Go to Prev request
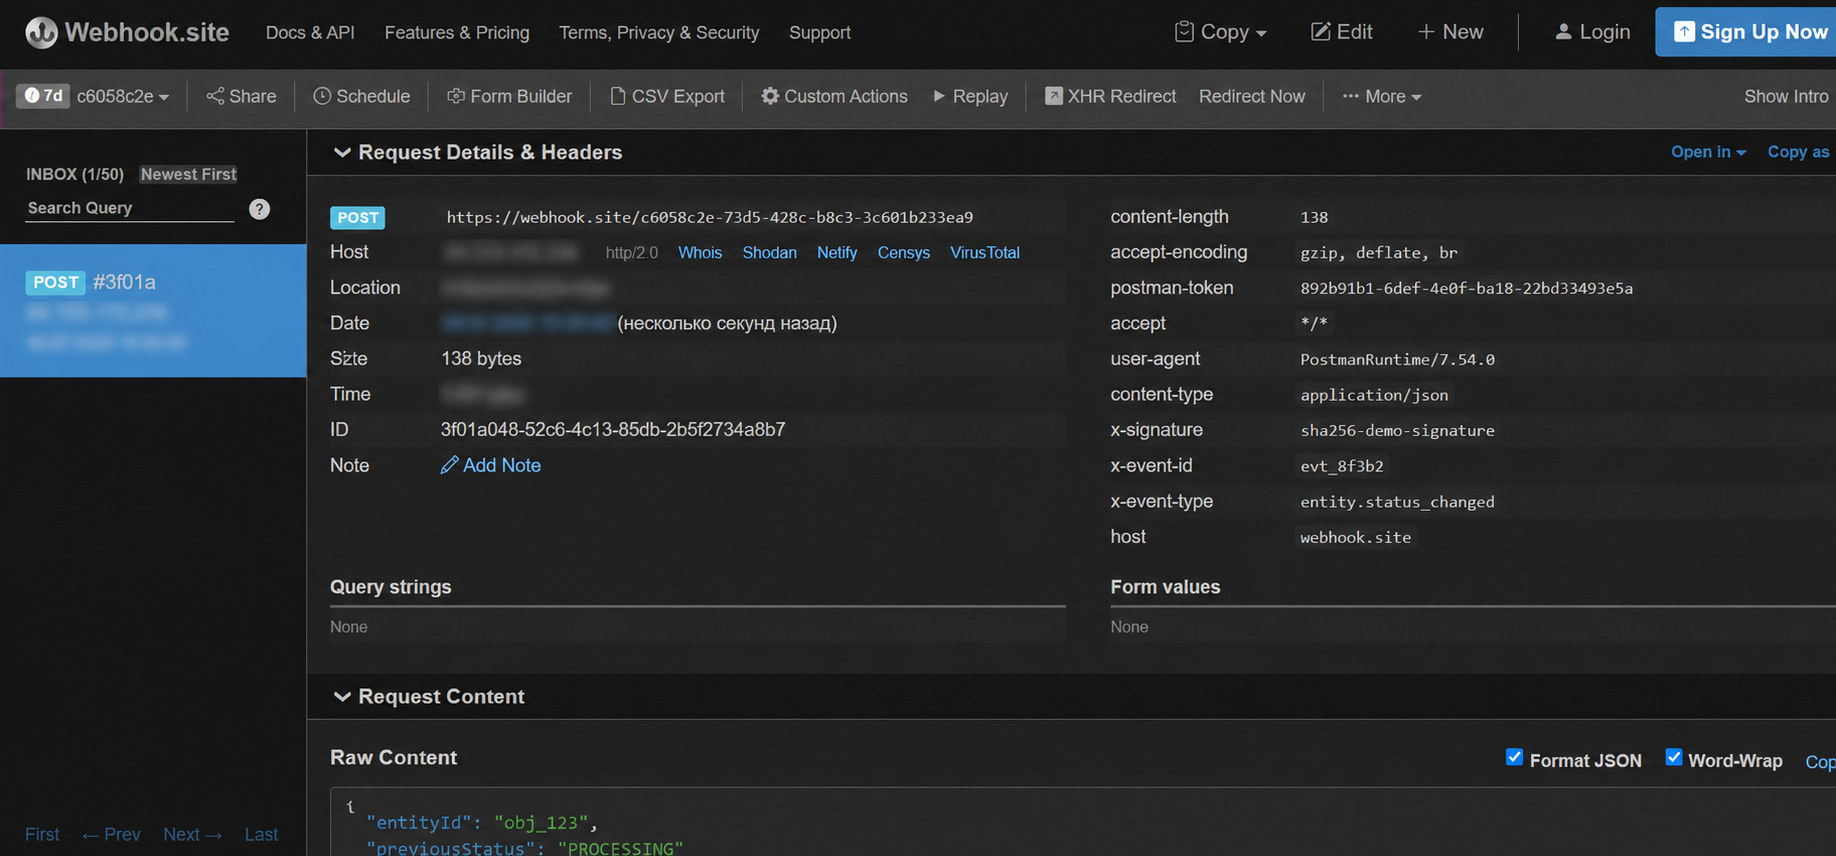 tap(111, 834)
